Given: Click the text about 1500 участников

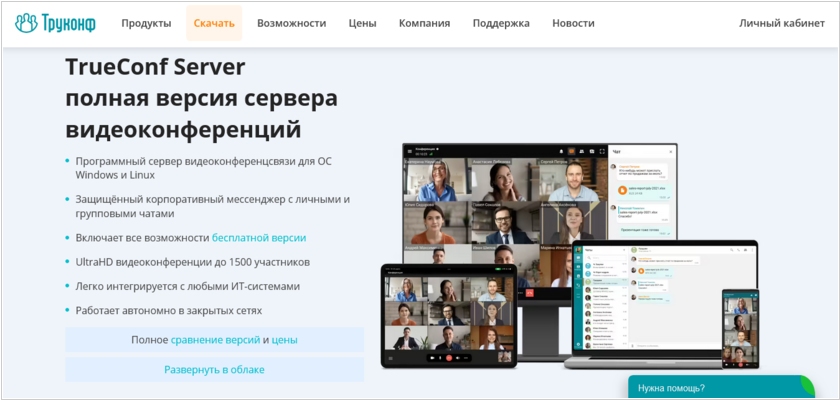Looking at the screenshot, I should pyautogui.click(x=193, y=262).
